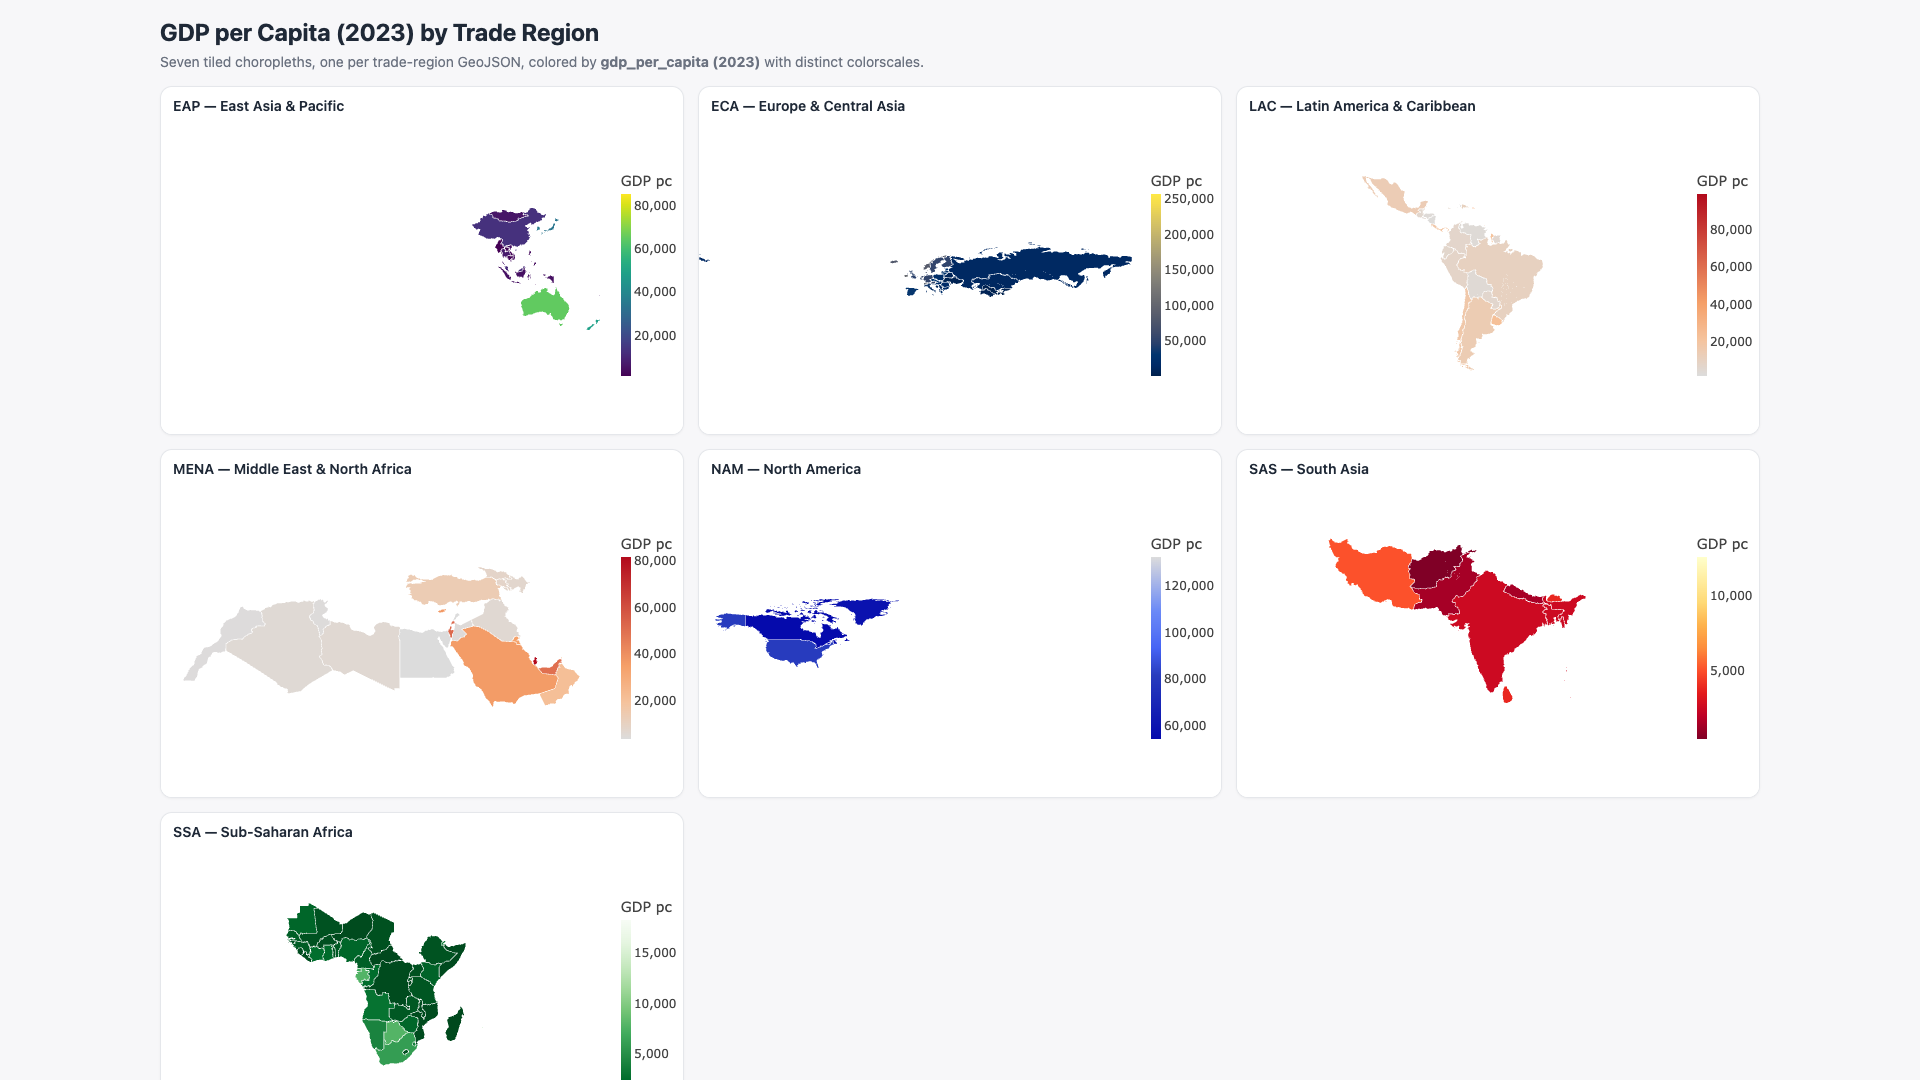Select the 'MENA — Middle East & North Africa' title
This screenshot has width=1920, height=1080.
pos(292,469)
